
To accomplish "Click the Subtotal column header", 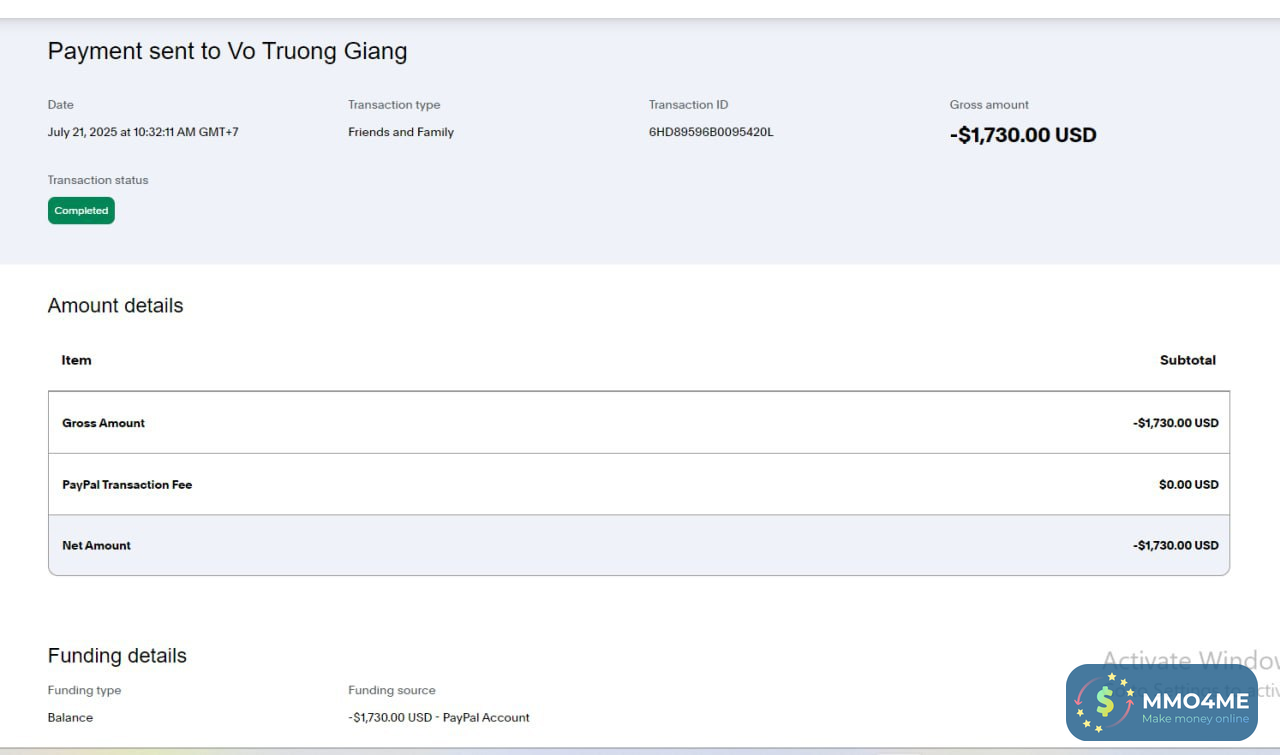I will click(1187, 360).
